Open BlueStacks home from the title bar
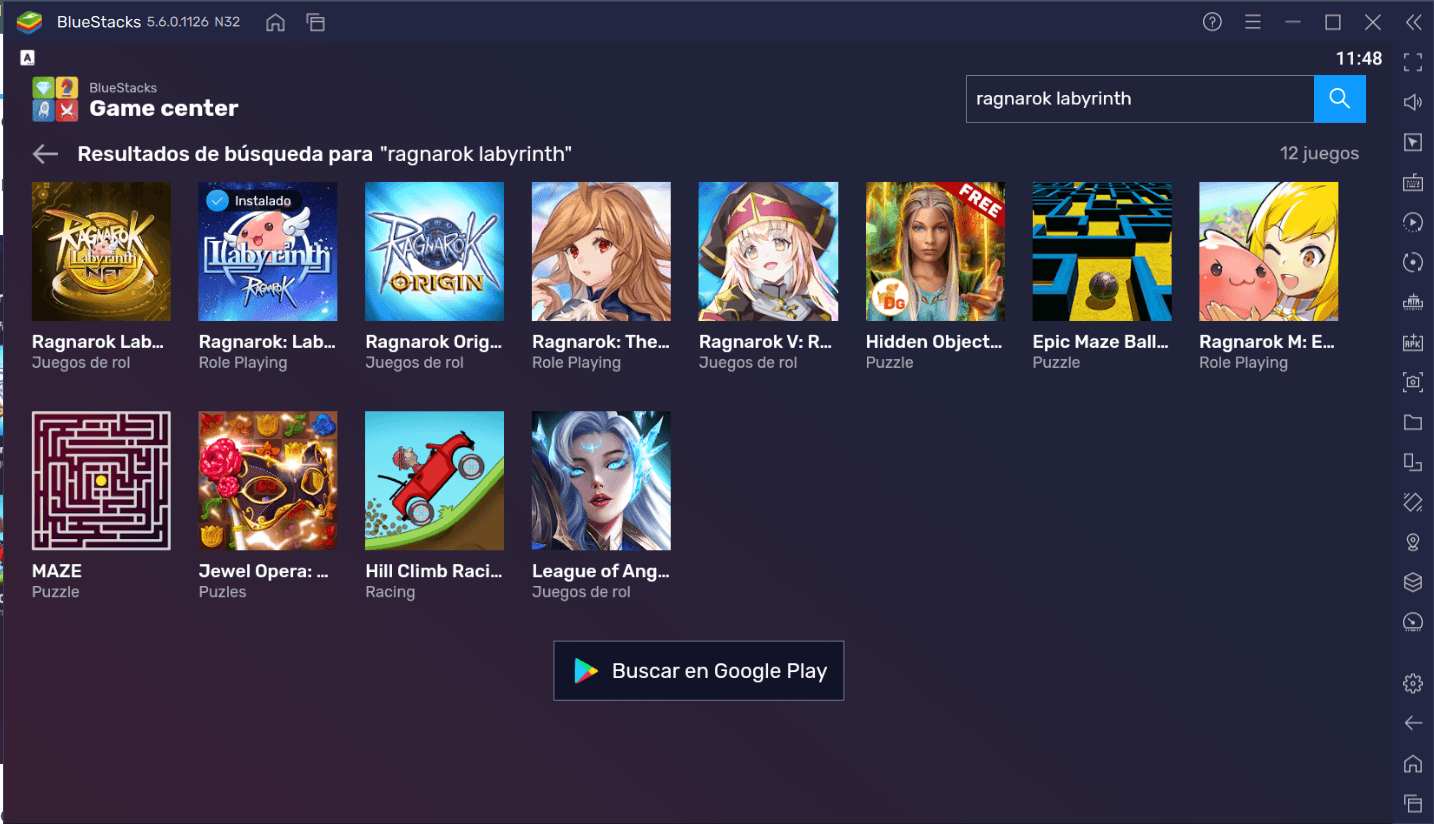1434x824 pixels. click(x=275, y=22)
